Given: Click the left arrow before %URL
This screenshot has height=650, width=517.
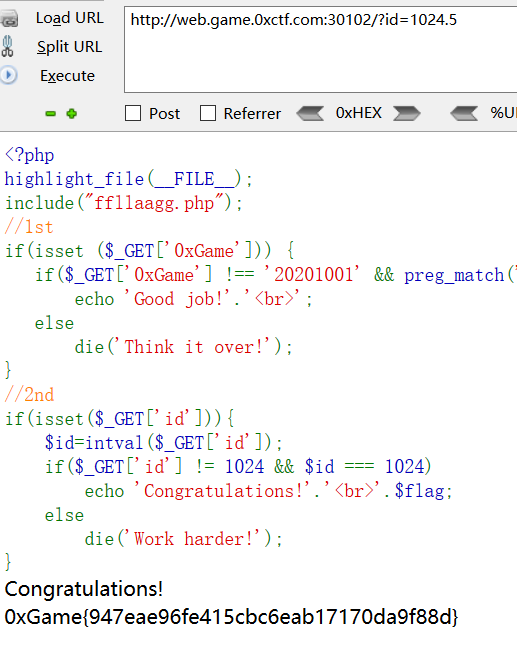Looking at the screenshot, I should pyautogui.click(x=464, y=113).
